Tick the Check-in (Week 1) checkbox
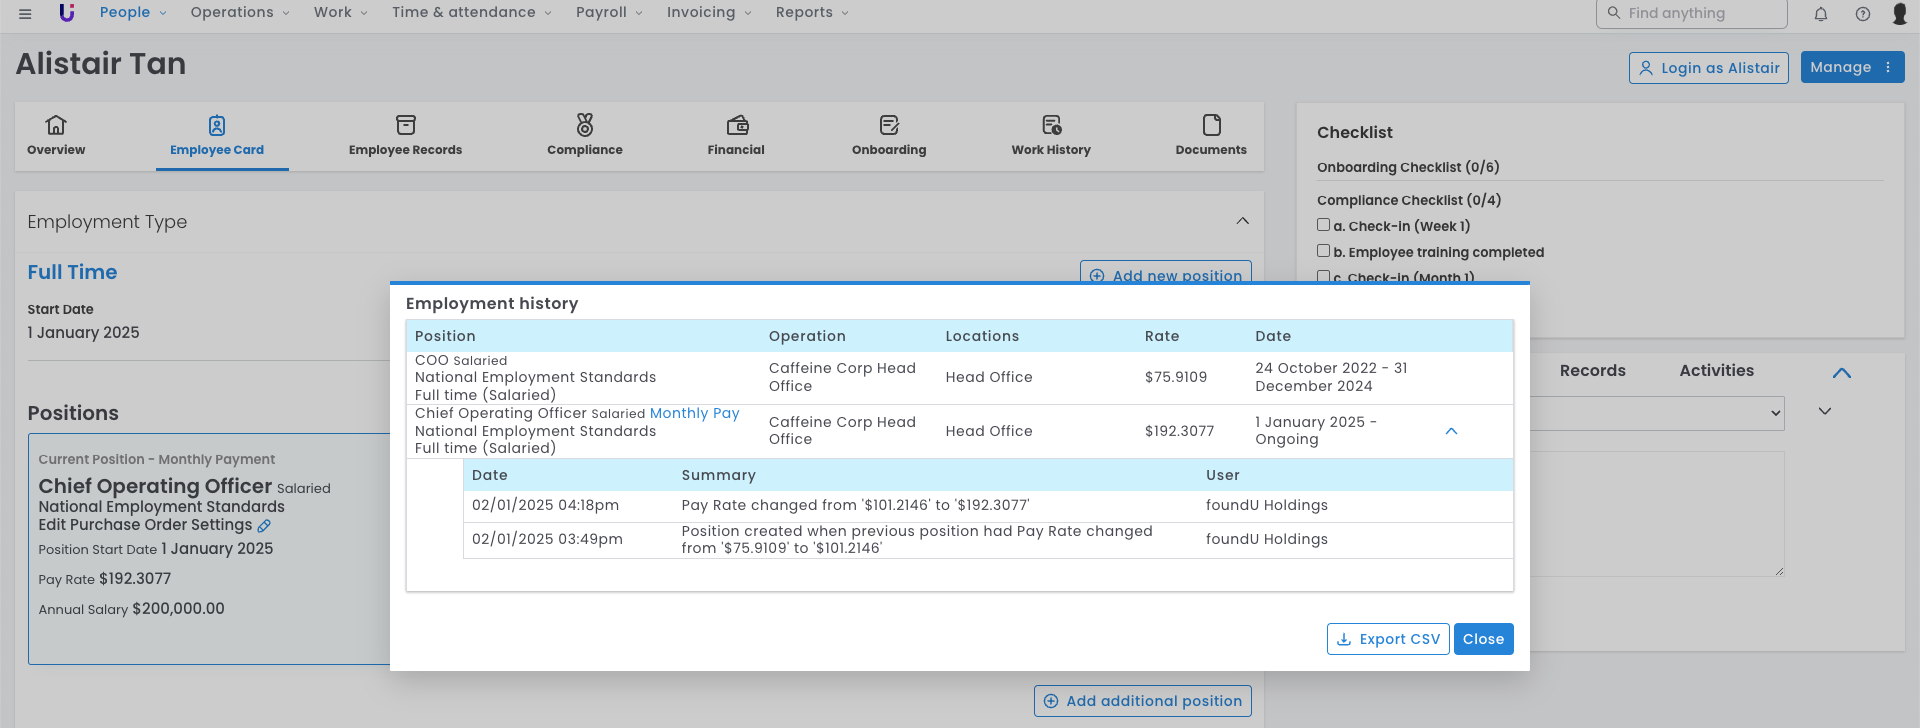 tap(1323, 225)
